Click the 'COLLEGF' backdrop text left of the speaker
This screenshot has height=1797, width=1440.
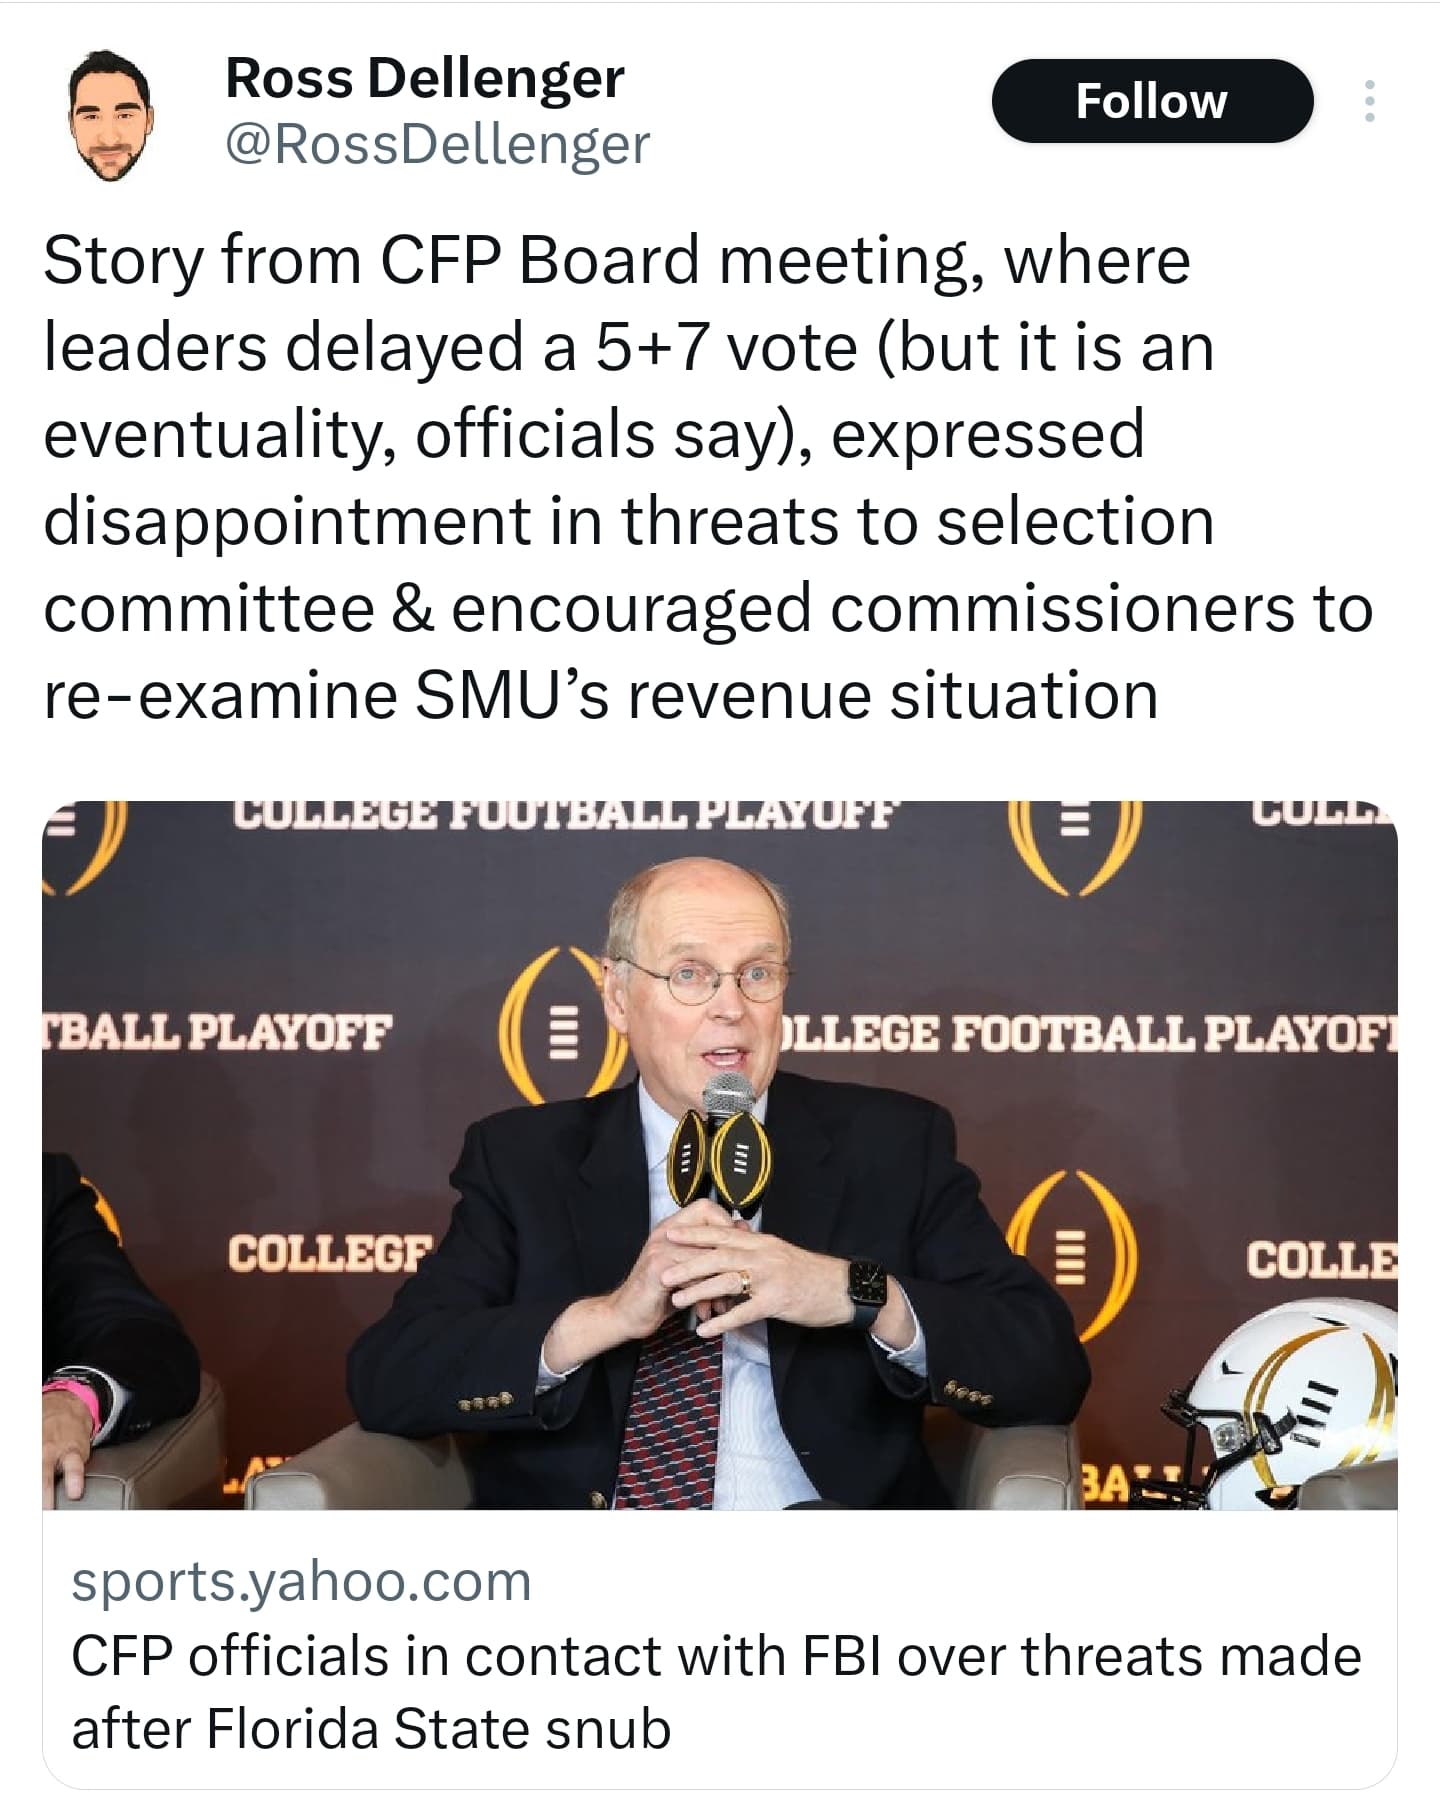click(x=331, y=1252)
